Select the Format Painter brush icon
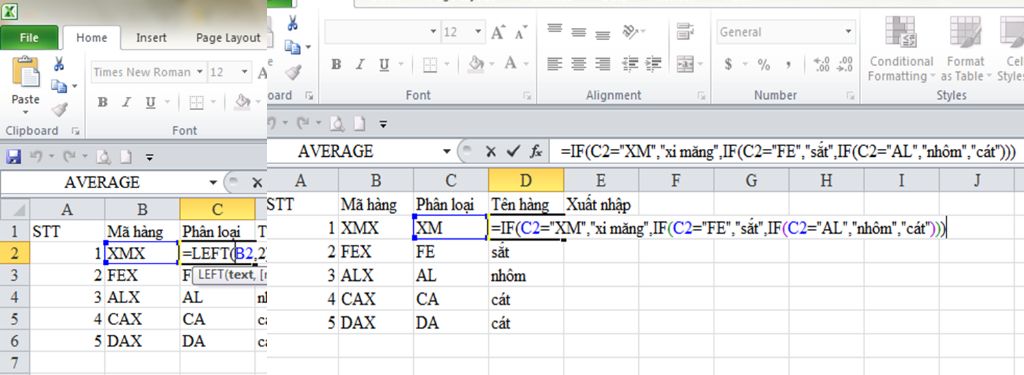 click(59, 109)
